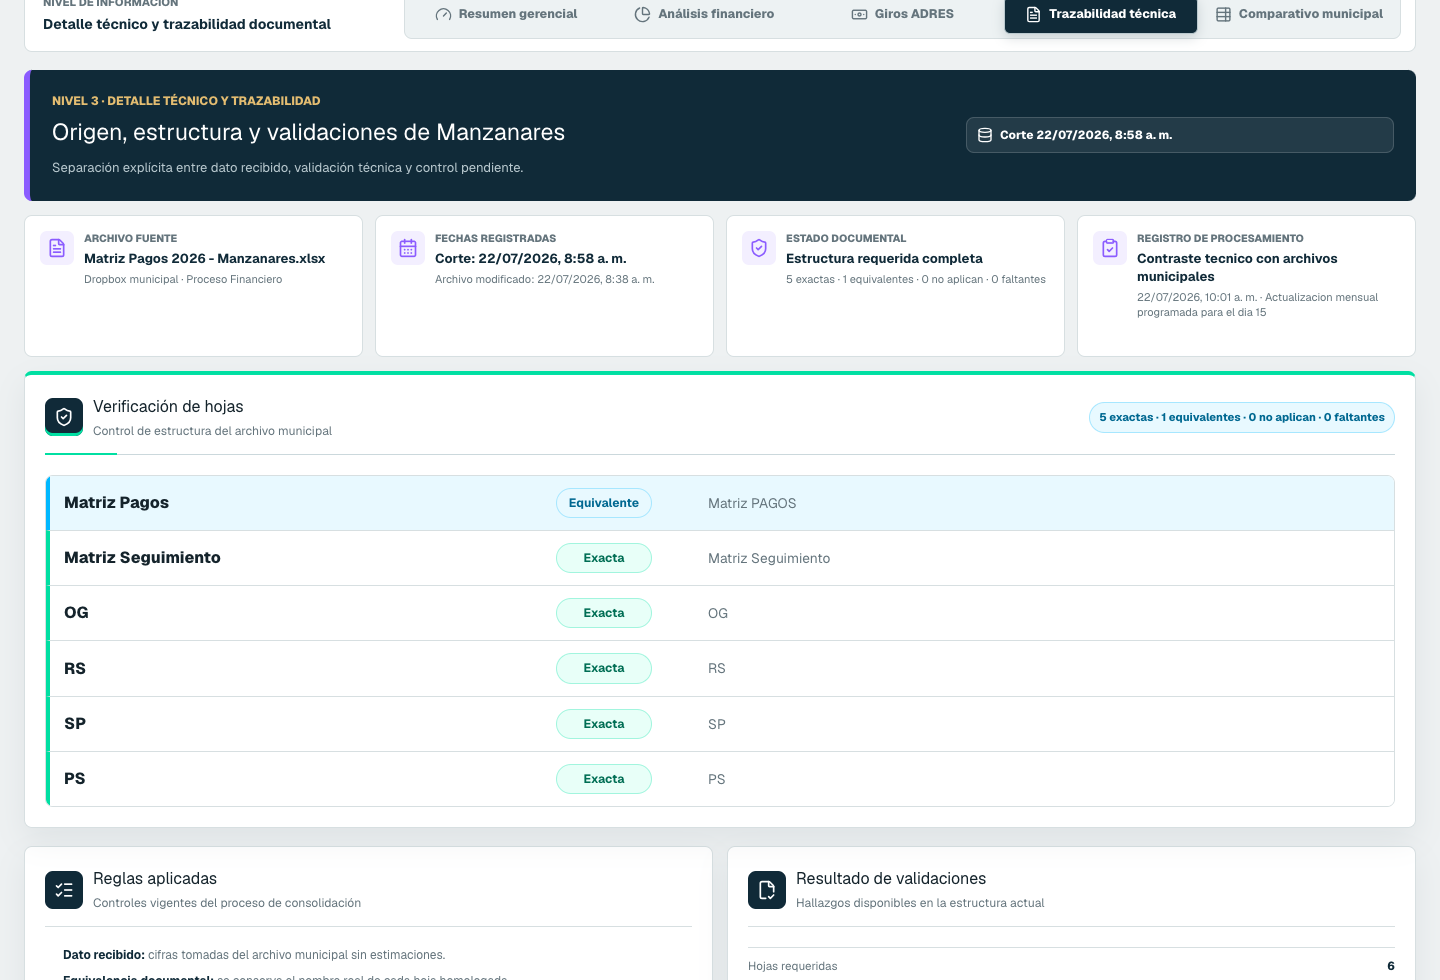Click the calendar icon in Fechas registradas card
This screenshot has height=980, width=1440.
(x=408, y=248)
